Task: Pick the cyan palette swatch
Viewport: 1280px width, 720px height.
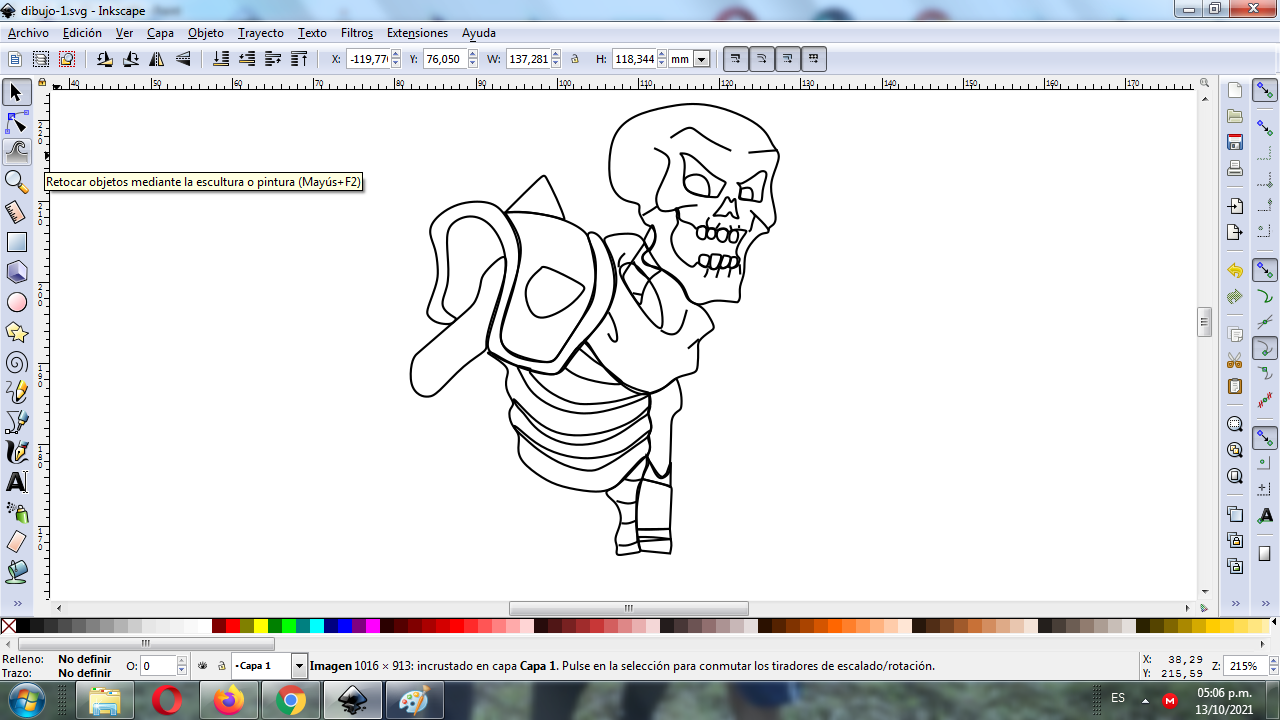Action: 317,626
